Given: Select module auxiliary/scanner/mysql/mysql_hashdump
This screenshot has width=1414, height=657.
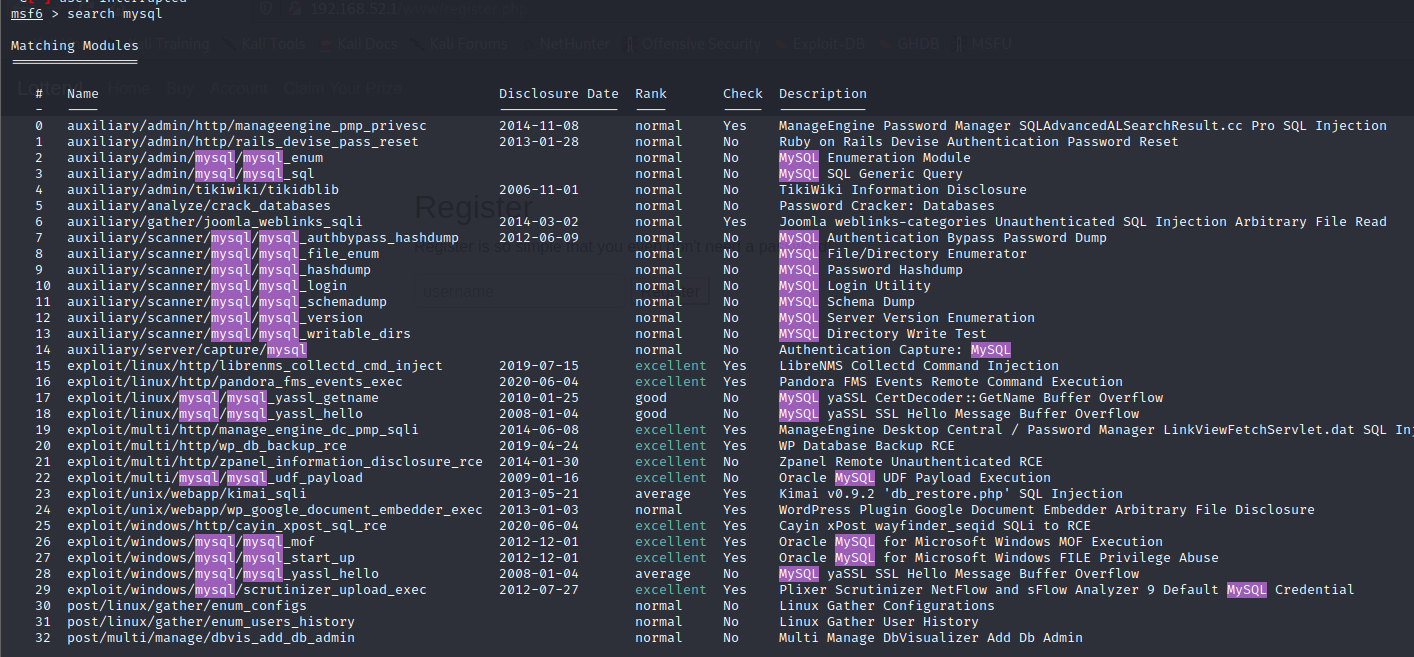Looking at the screenshot, I should click(x=219, y=270).
